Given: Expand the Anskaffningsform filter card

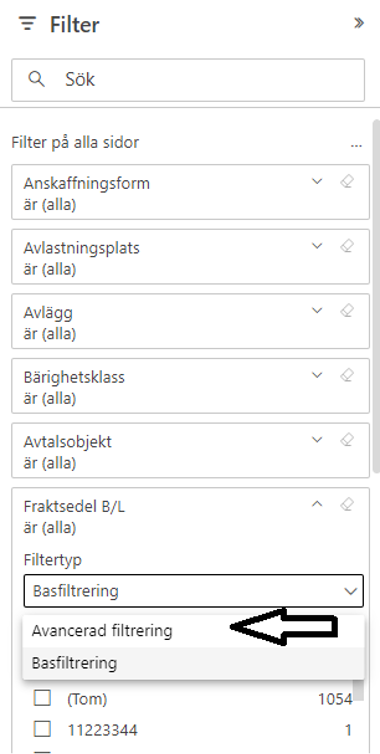Looking at the screenshot, I should pos(317,181).
